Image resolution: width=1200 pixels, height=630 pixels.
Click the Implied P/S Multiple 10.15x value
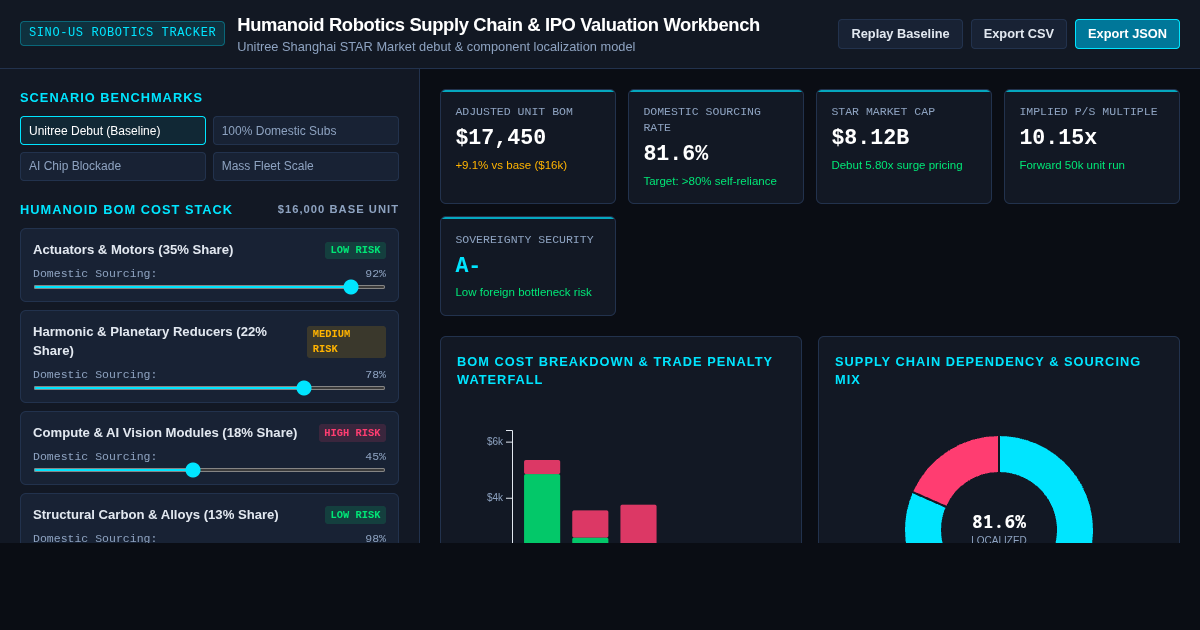pyautogui.click(x=1058, y=138)
